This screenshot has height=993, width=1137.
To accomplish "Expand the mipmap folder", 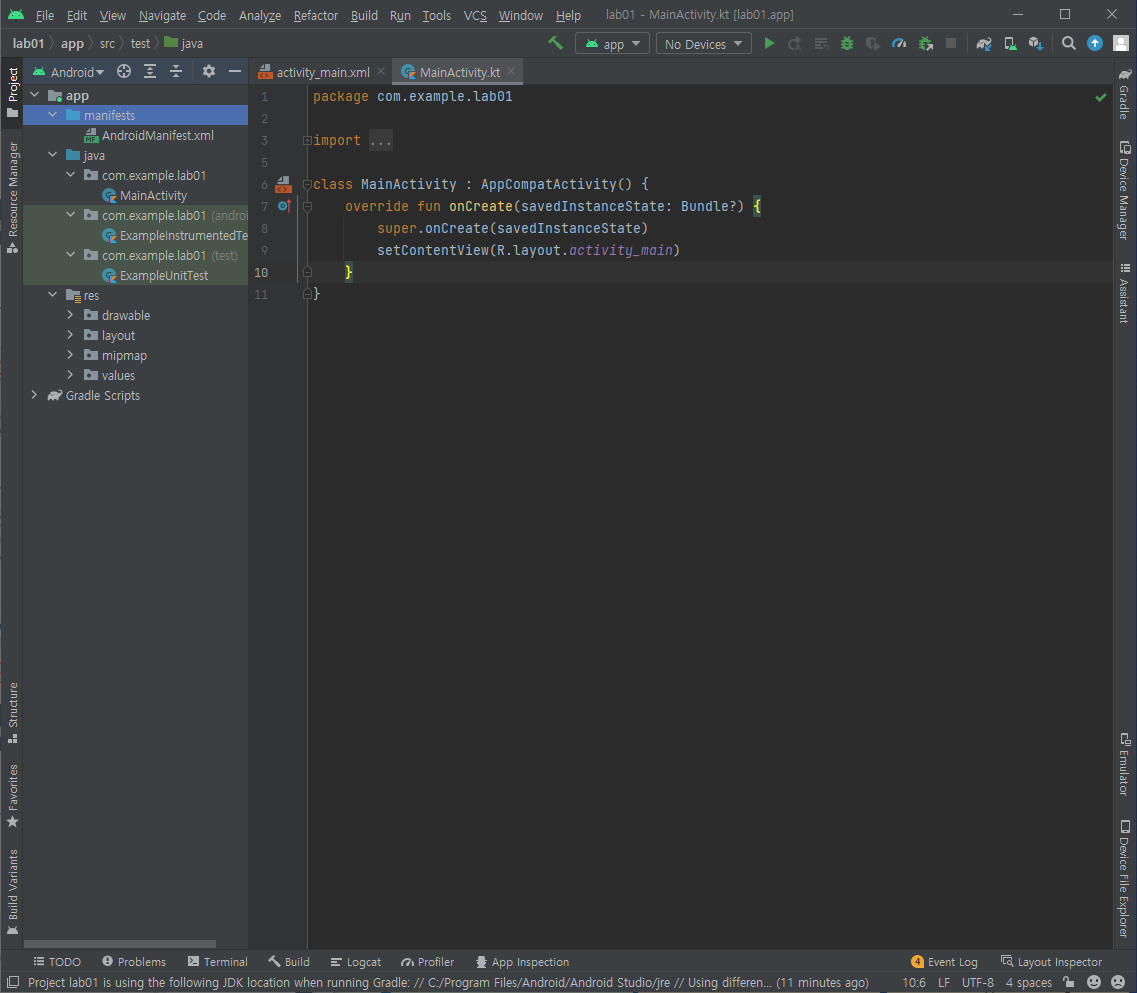I will tap(70, 355).
